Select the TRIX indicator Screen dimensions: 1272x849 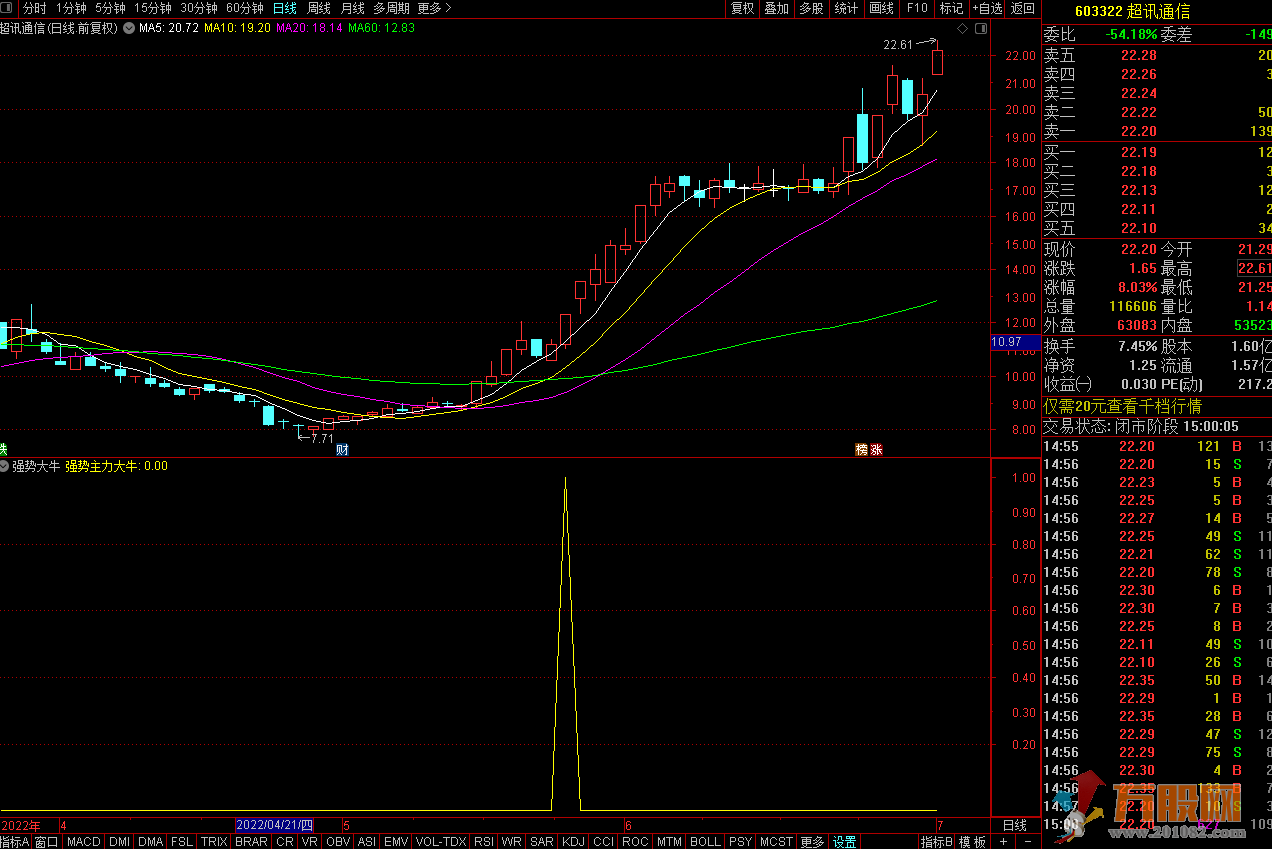coord(214,842)
